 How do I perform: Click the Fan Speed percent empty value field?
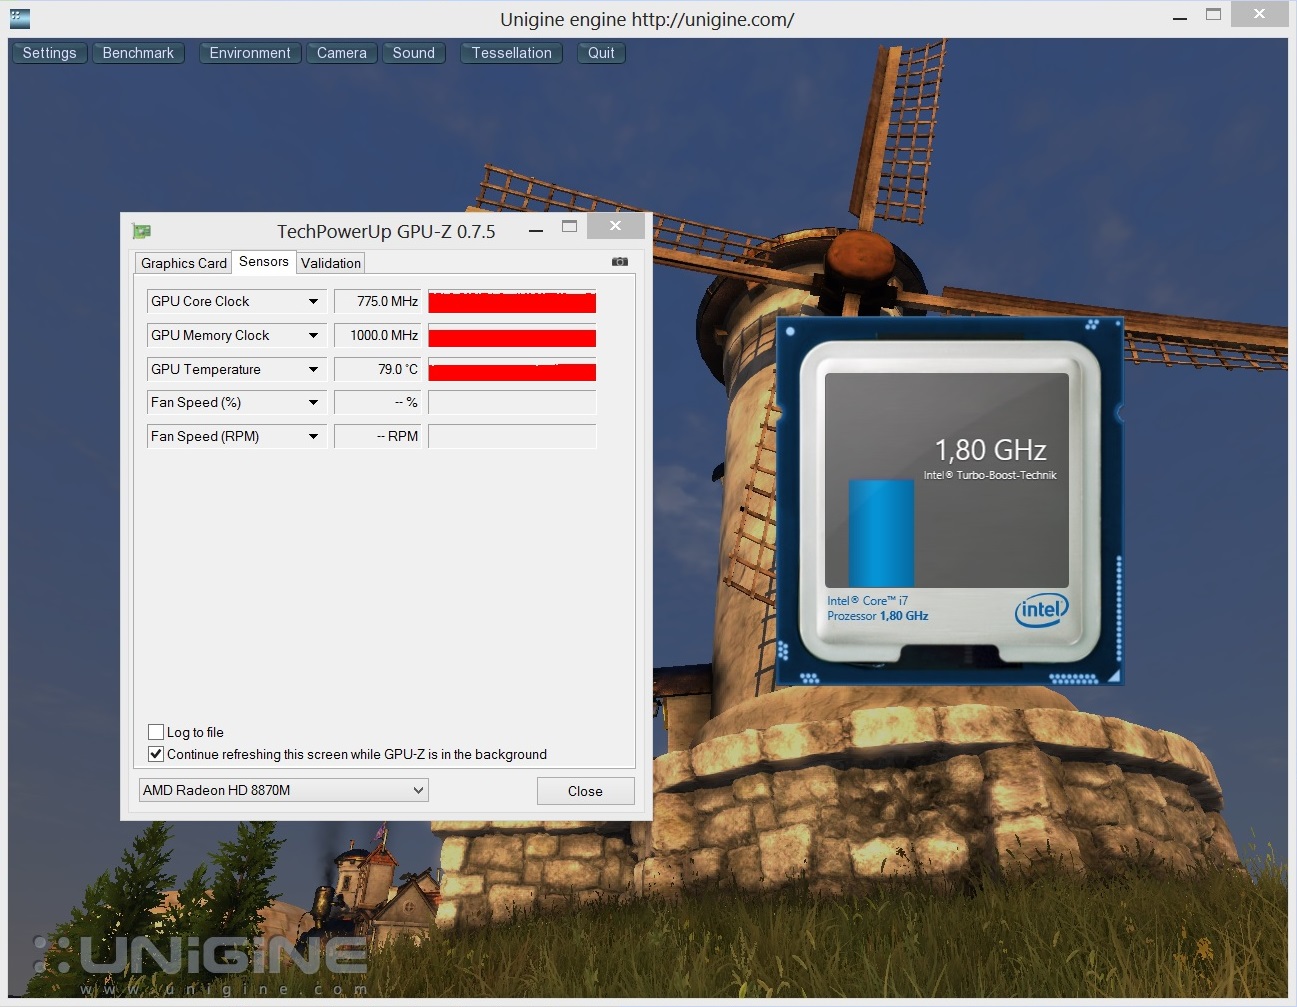tap(378, 402)
